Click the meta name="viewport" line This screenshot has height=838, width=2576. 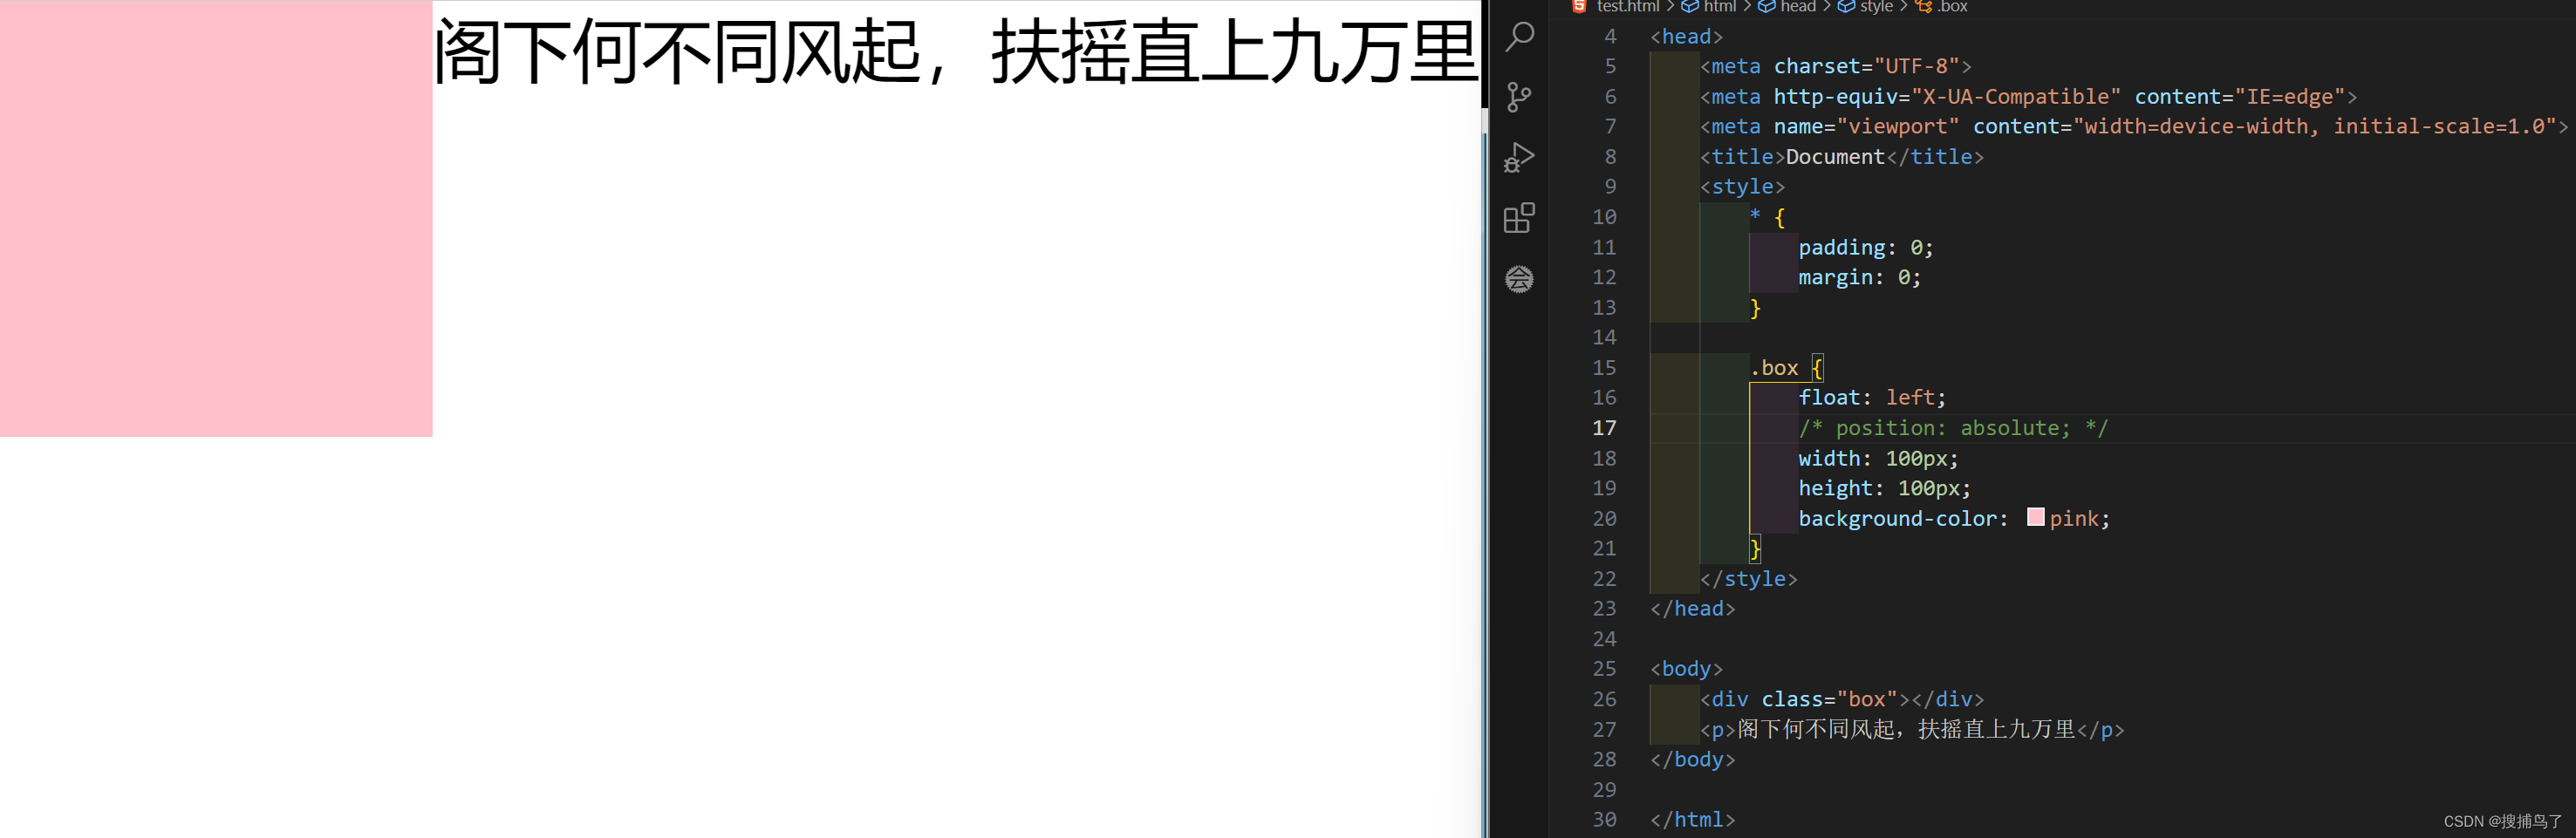point(2134,127)
